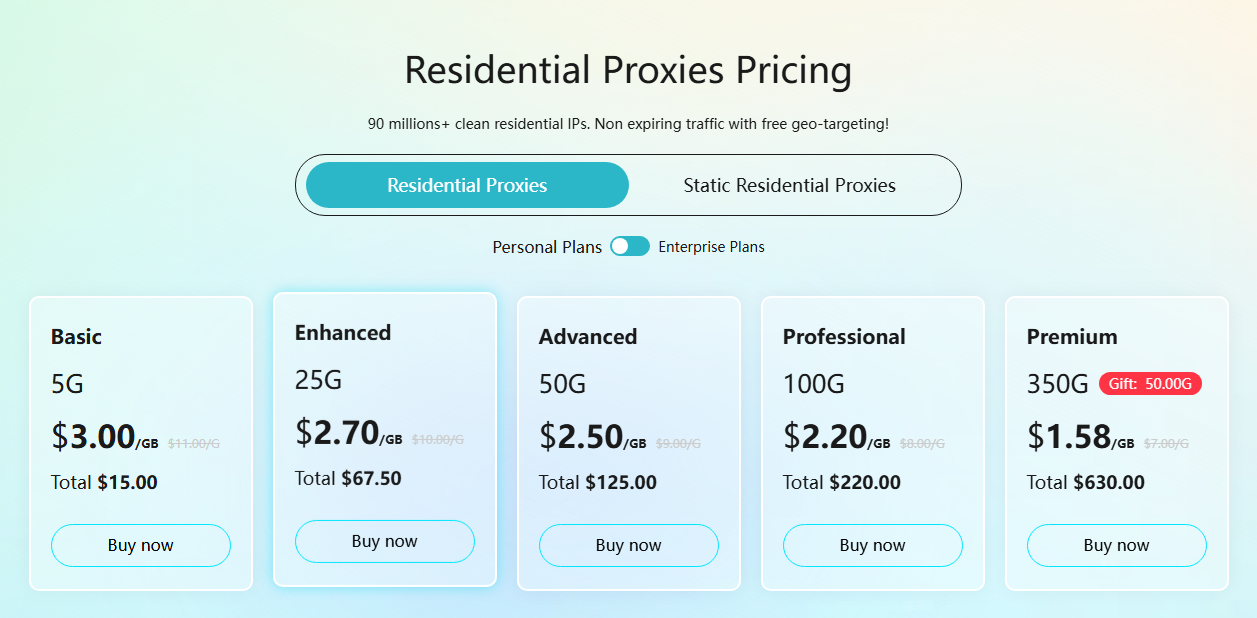Select the Premium plan title
Viewport: 1257px width, 618px height.
point(1072,337)
